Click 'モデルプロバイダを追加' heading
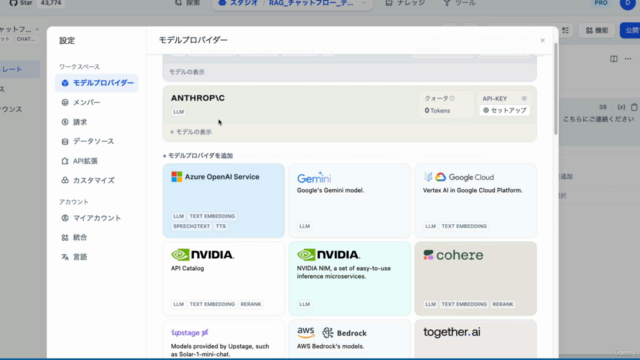Screen dimensions: 640x360 coord(198,156)
